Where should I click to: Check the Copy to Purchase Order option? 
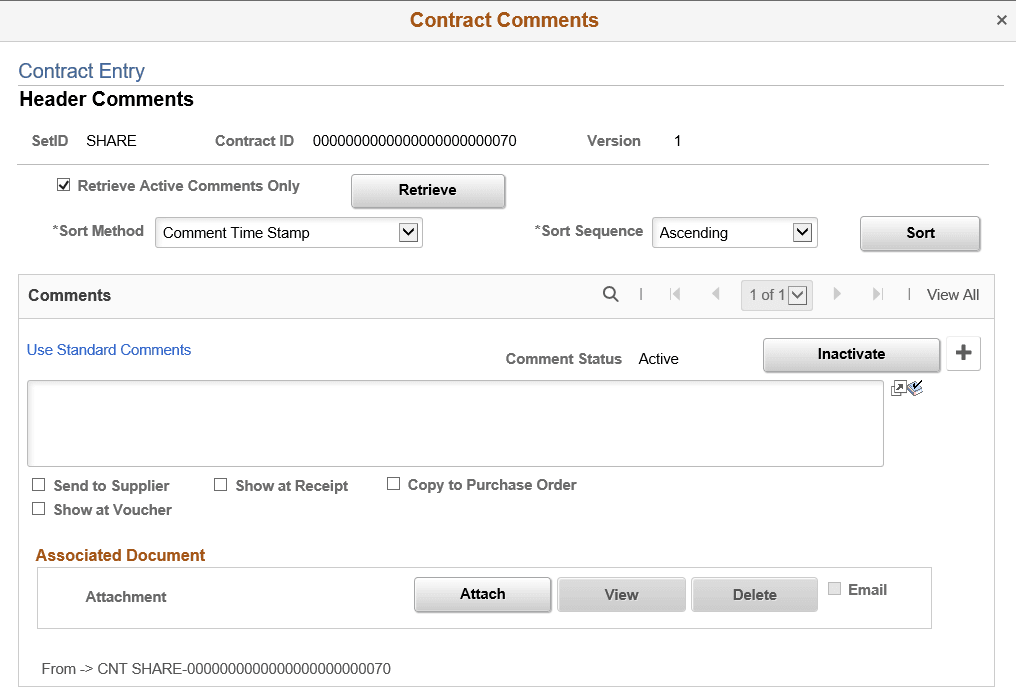393,483
